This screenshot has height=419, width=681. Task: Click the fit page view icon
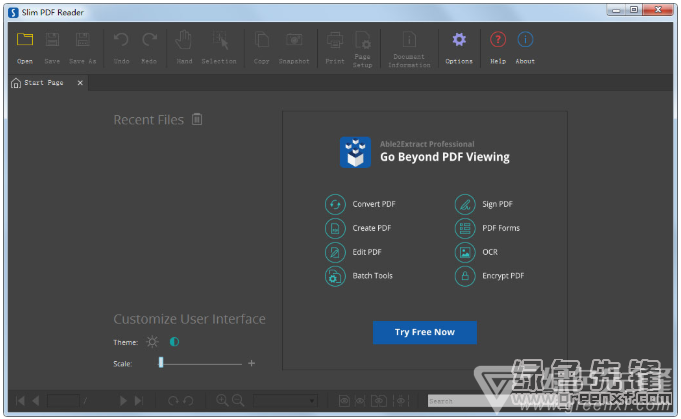(344, 400)
